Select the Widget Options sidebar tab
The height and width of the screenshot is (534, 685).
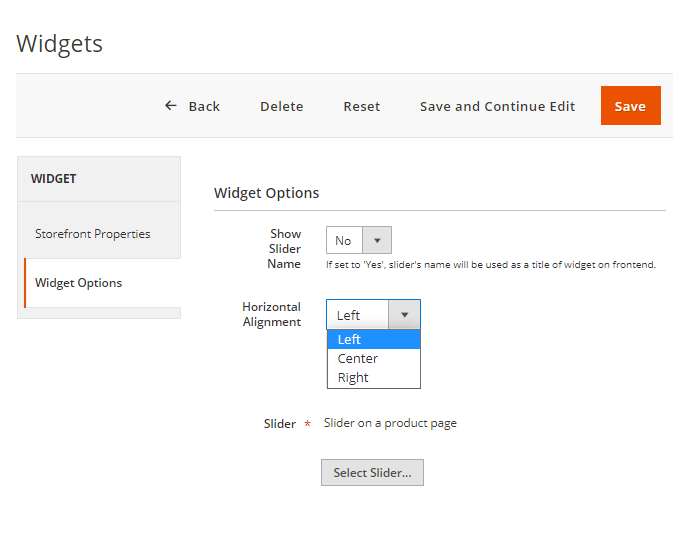[79, 283]
